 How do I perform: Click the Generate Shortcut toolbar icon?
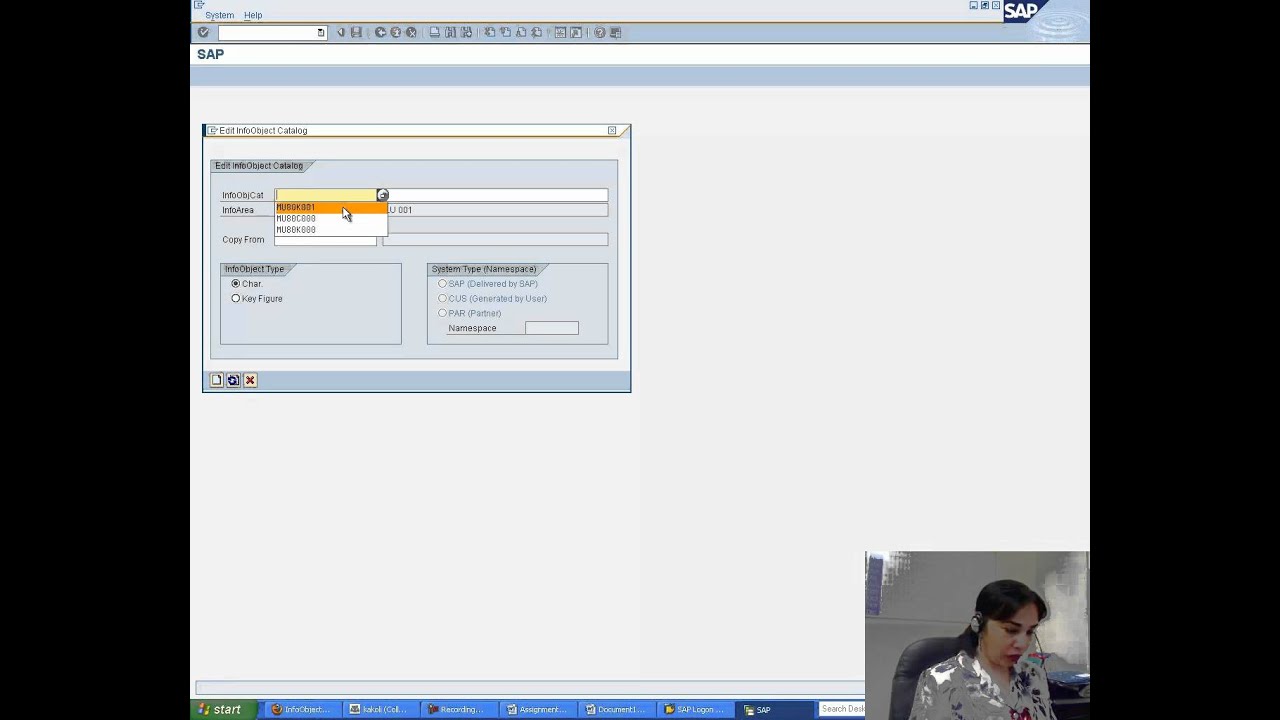pyautogui.click(x=576, y=32)
